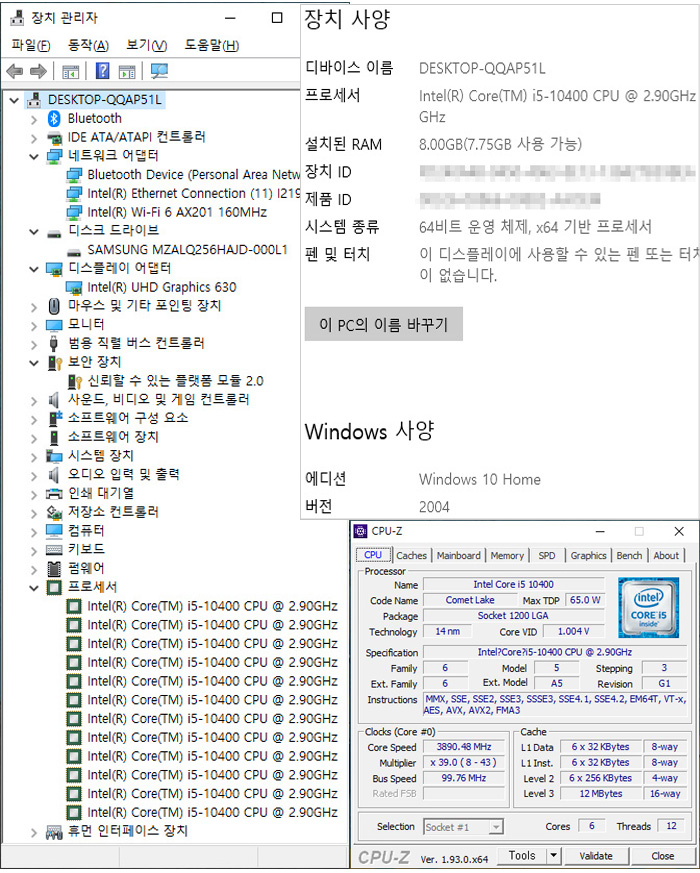Select Intel(R) UHD Graphics 630 device
This screenshot has height=873, width=700.
click(x=162, y=287)
